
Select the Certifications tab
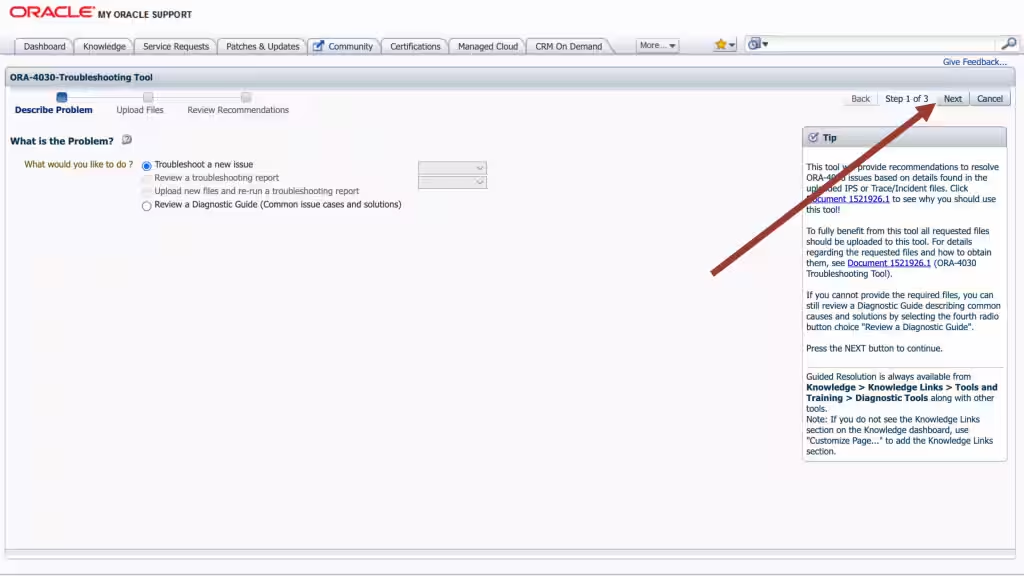pyautogui.click(x=415, y=46)
